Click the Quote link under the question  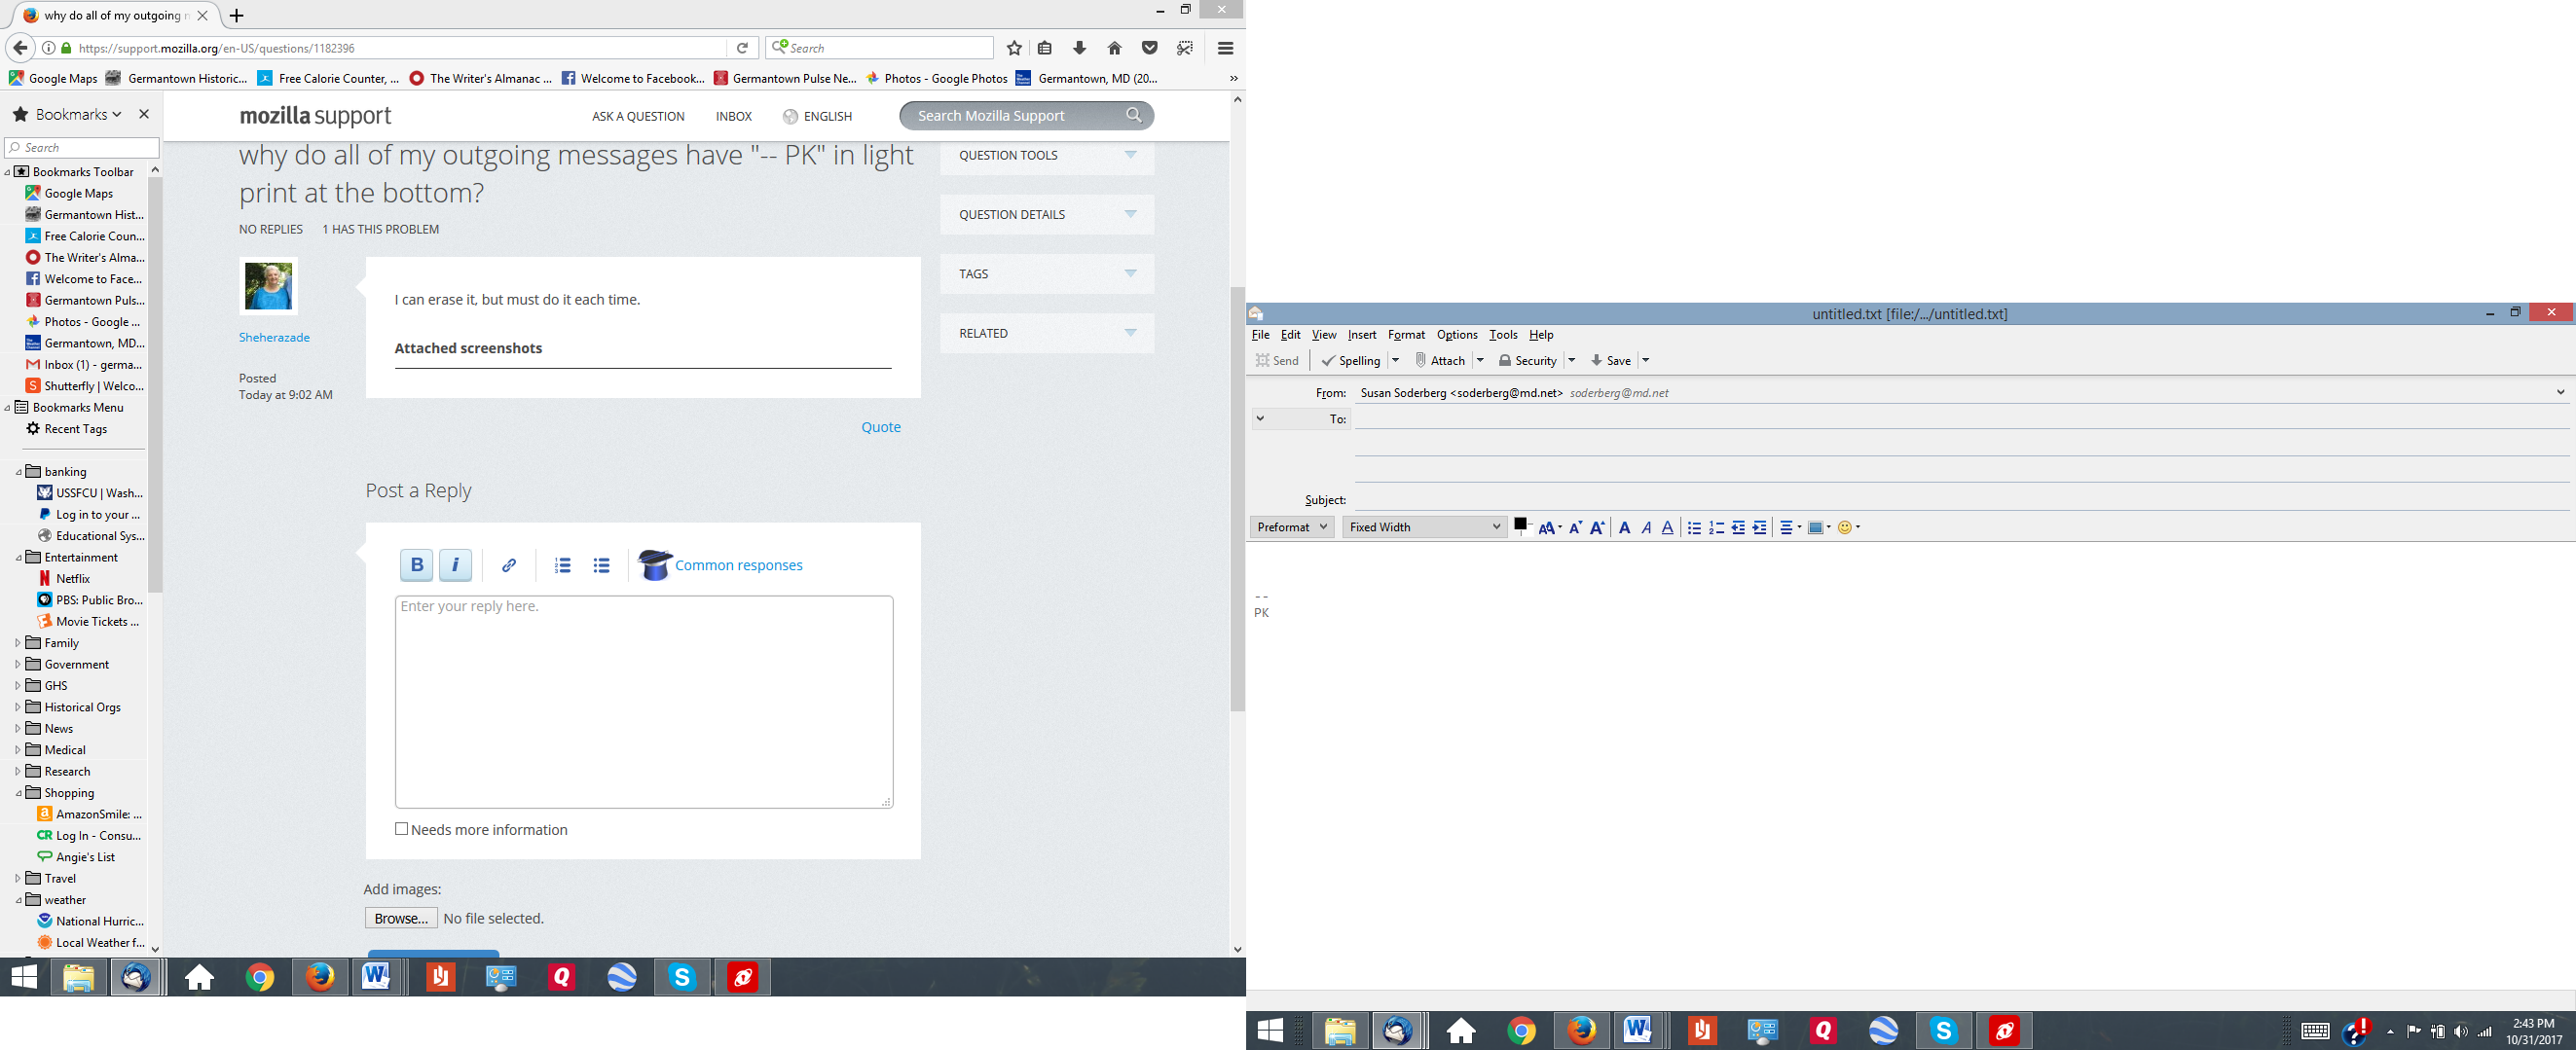coord(881,427)
